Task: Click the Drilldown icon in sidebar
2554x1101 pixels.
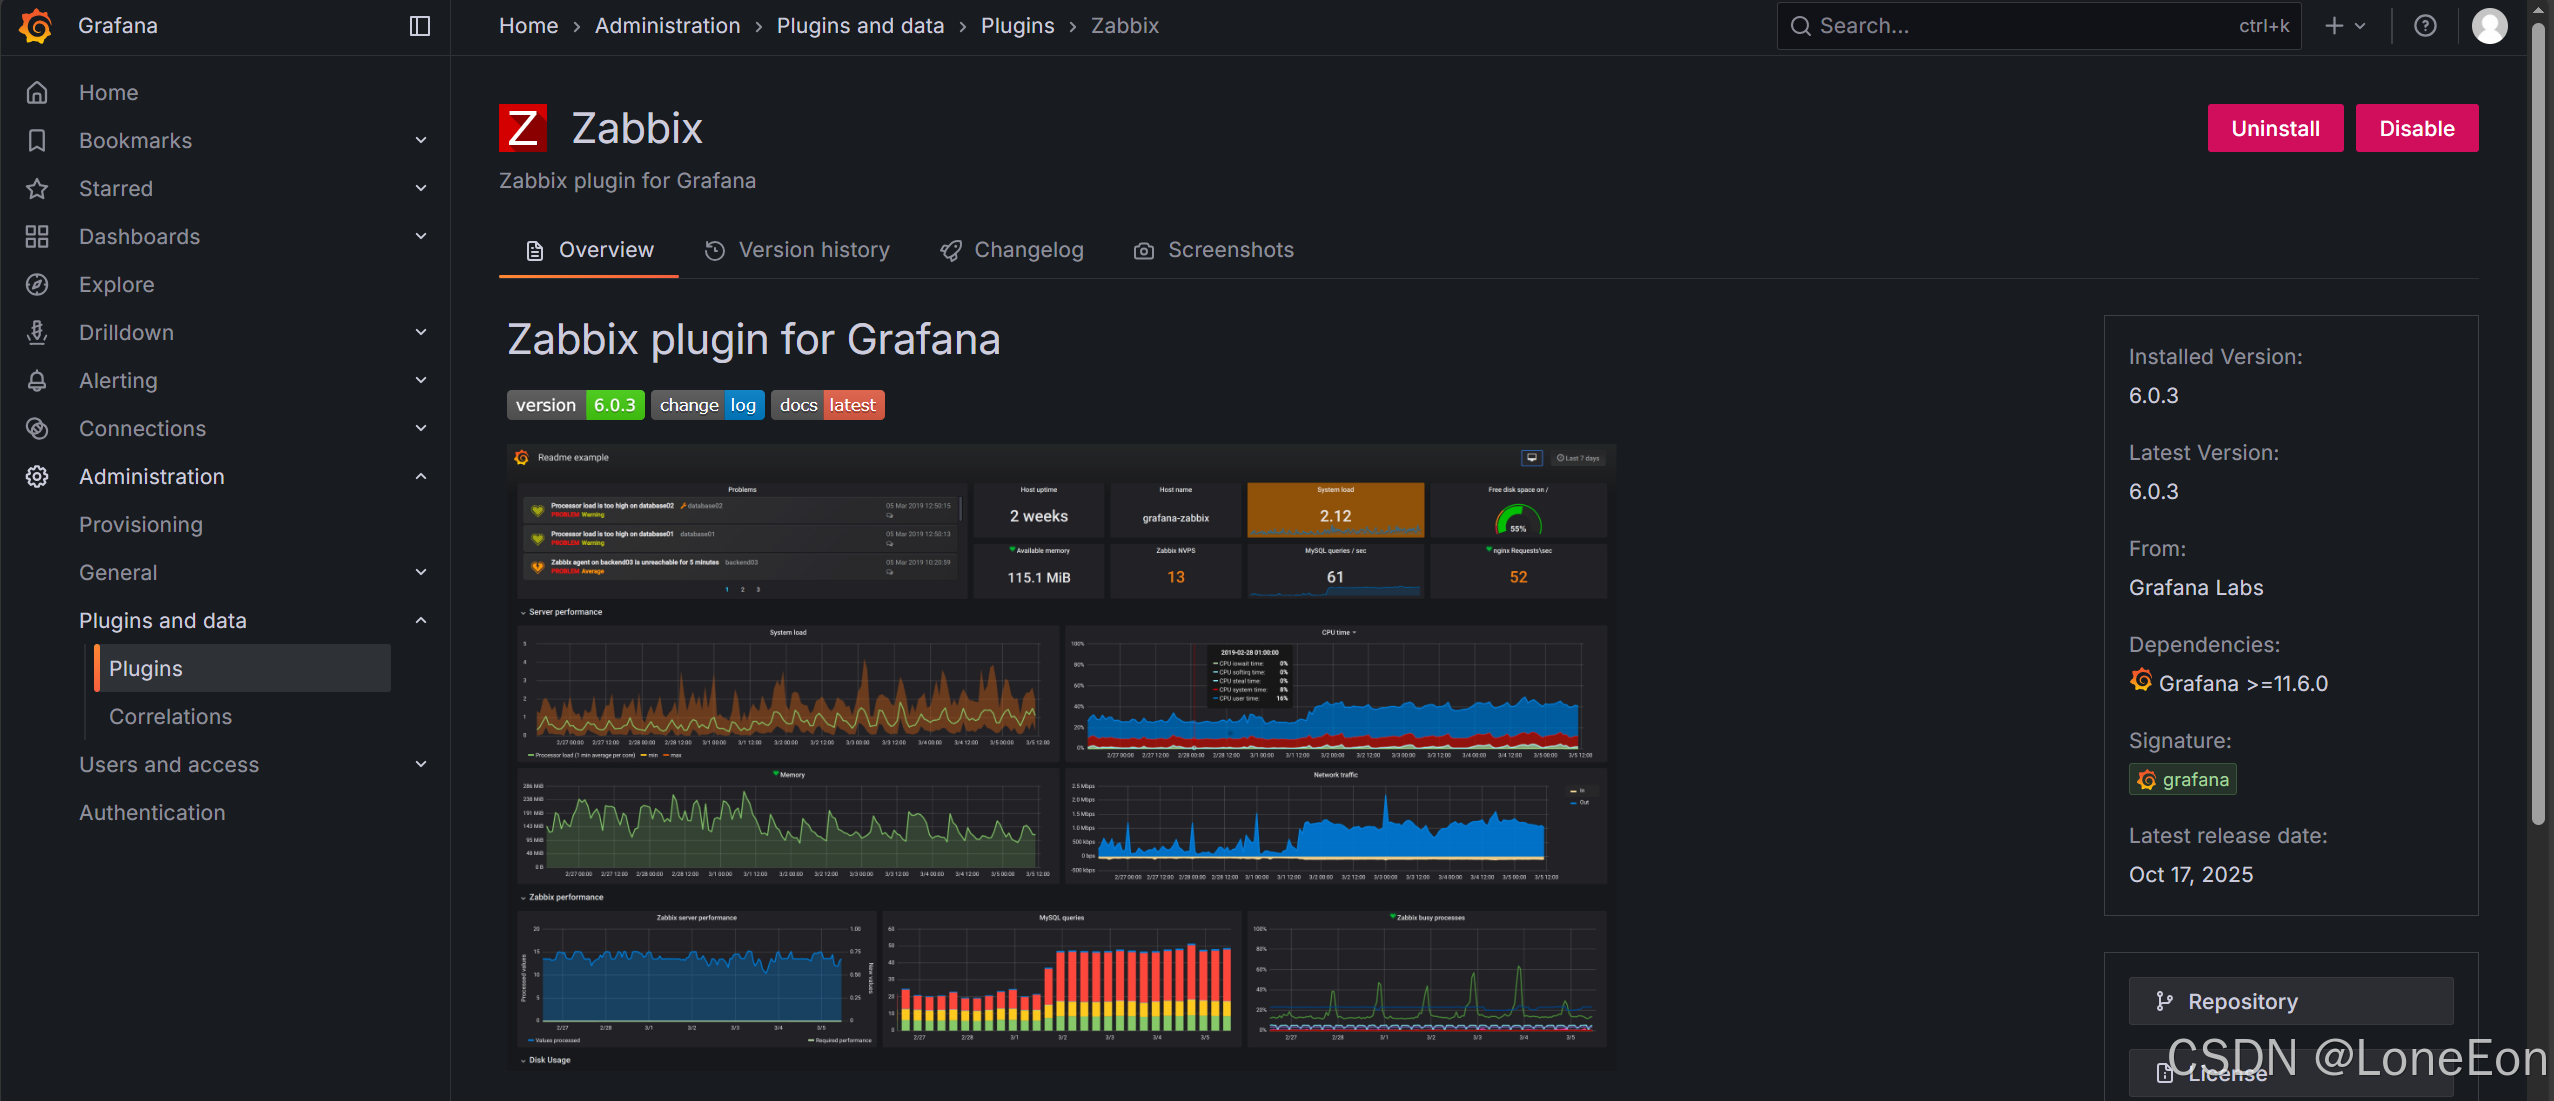Action: tap(37, 333)
